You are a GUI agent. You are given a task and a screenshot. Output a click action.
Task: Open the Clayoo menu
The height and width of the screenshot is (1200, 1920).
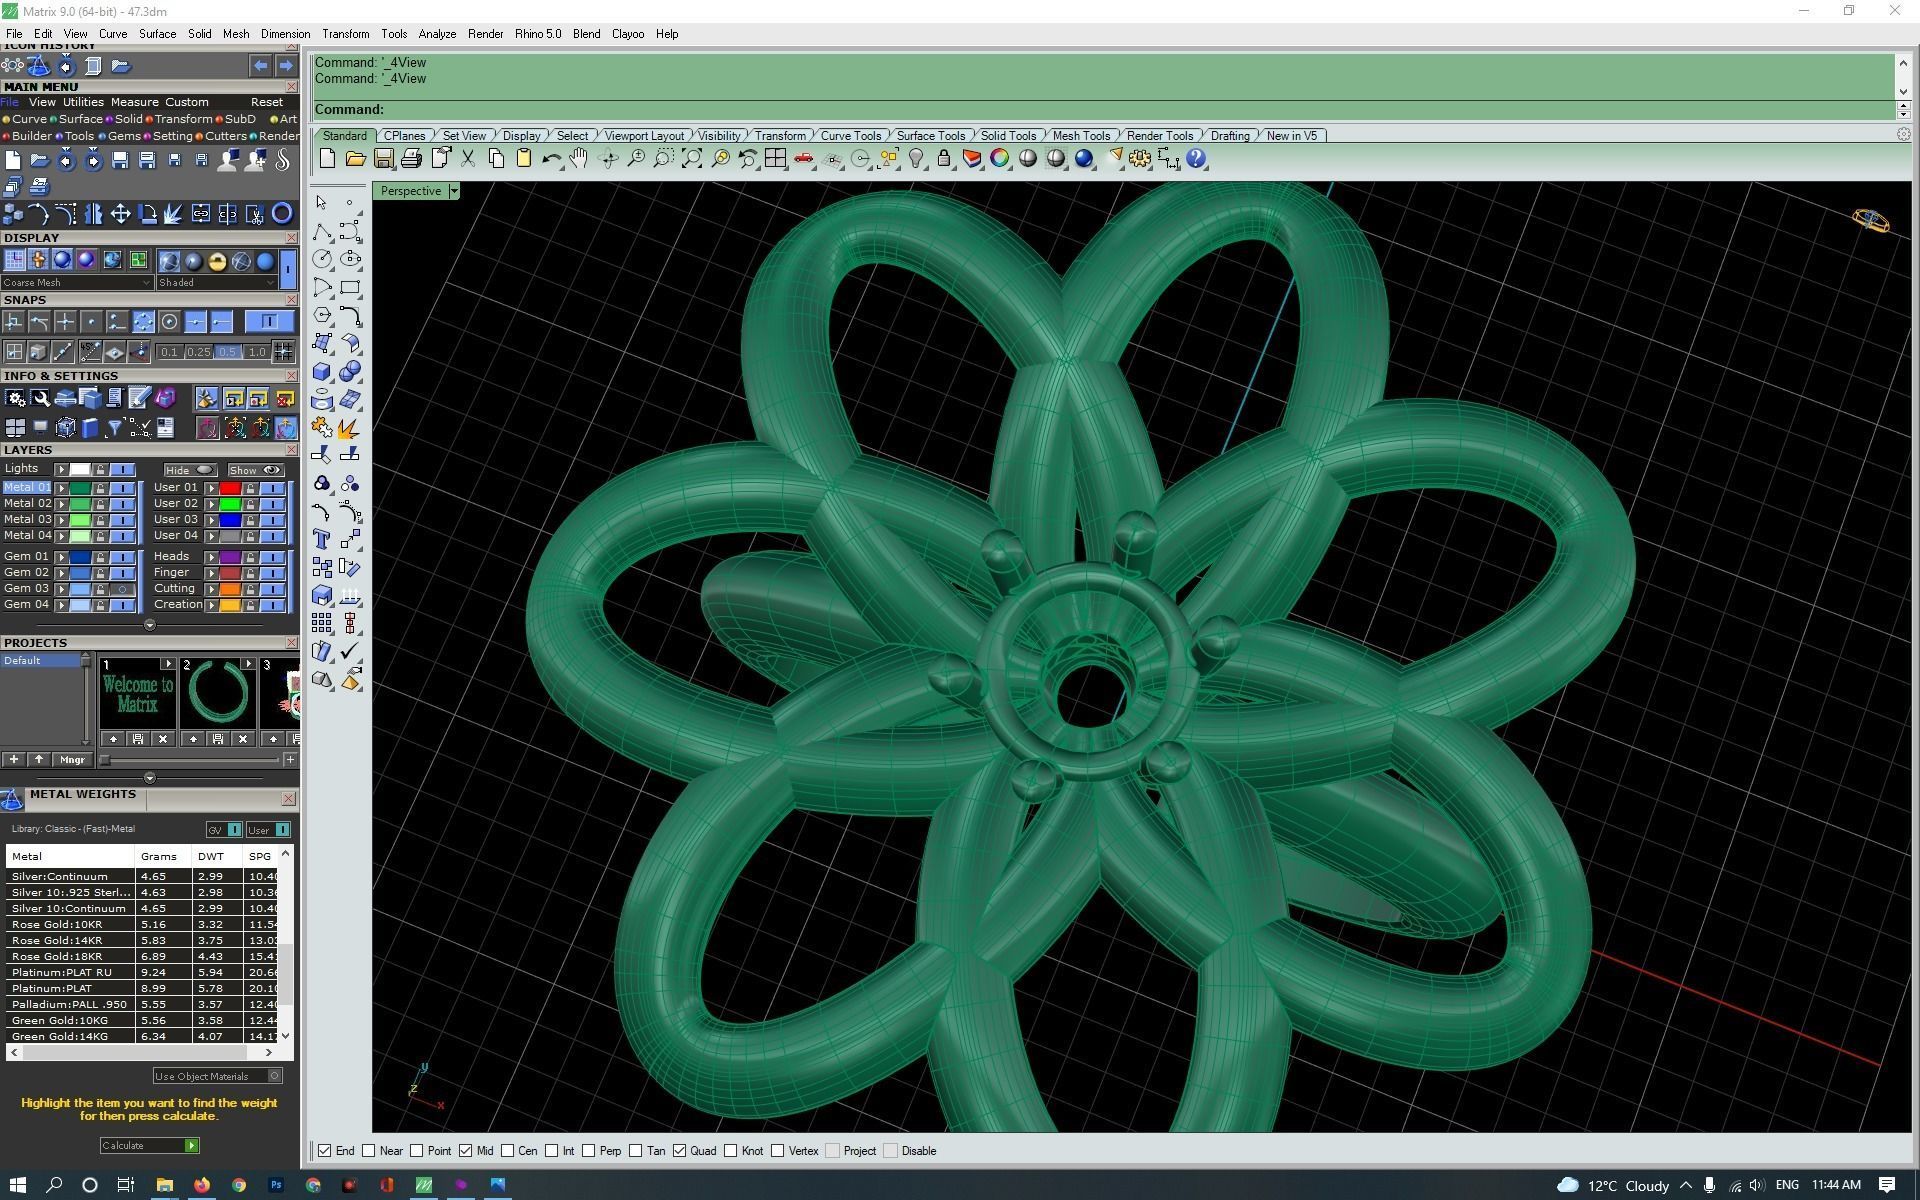(627, 34)
